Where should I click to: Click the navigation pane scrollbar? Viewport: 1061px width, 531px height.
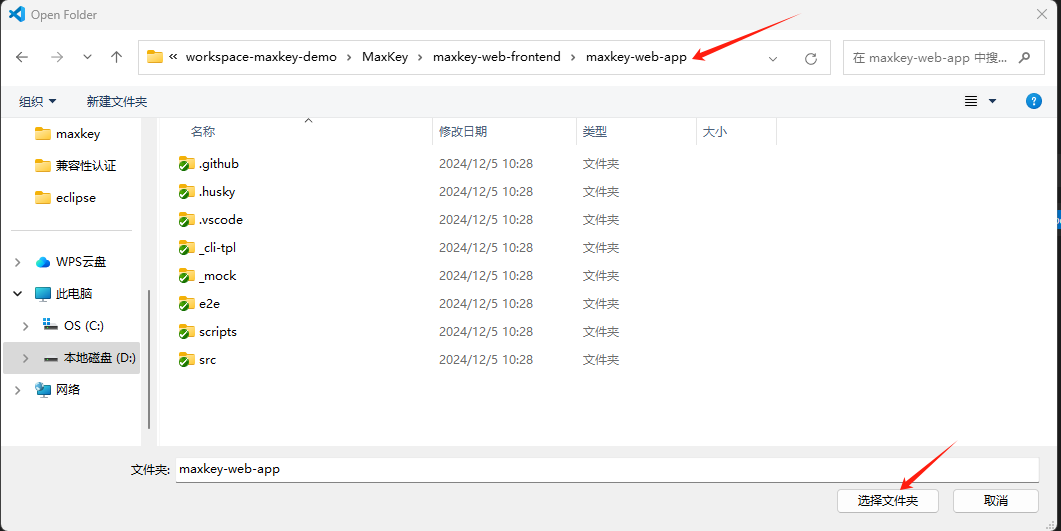[x=149, y=359]
